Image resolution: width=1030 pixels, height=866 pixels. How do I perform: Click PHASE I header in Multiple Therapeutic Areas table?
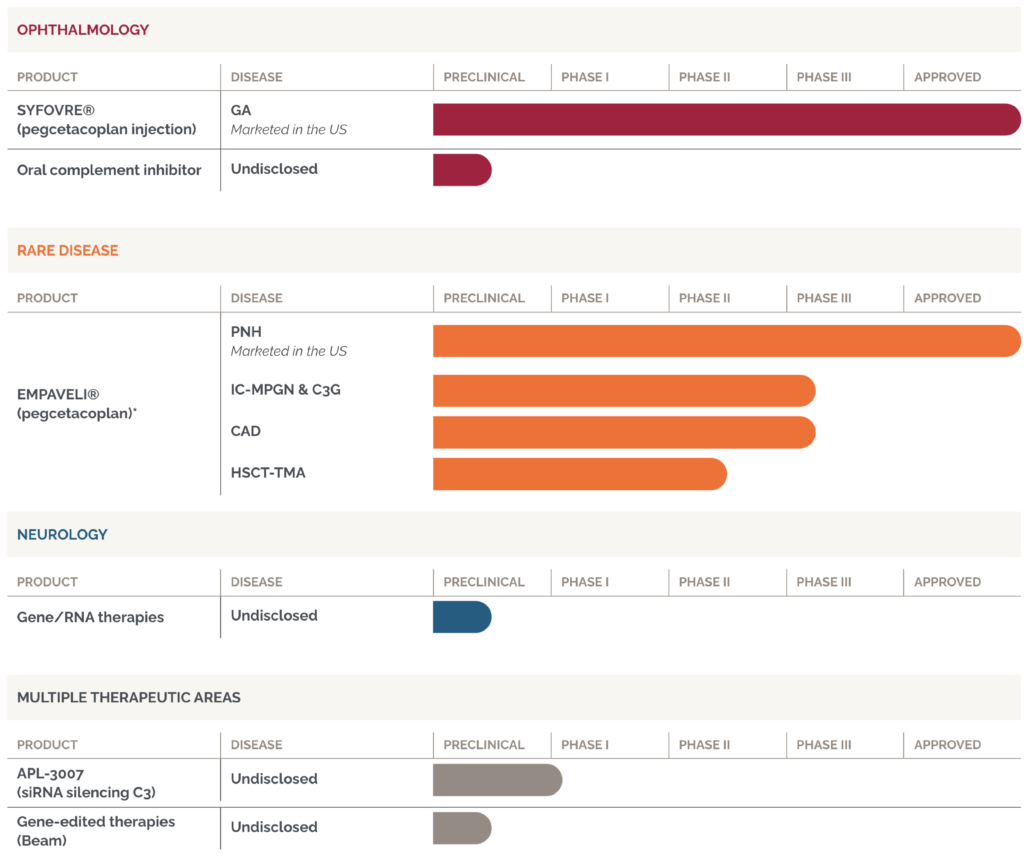tap(585, 744)
